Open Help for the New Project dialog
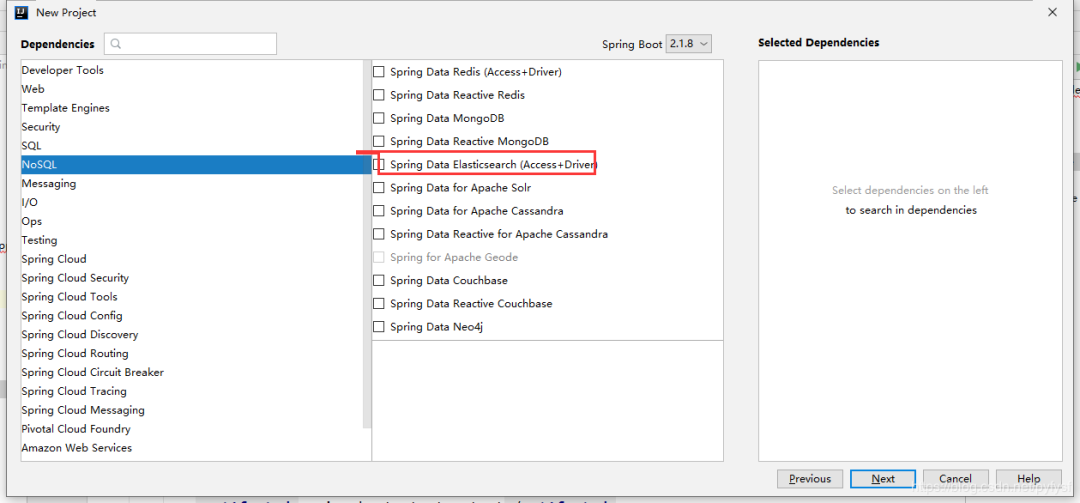Image resolution: width=1080 pixels, height=503 pixels. [x=1028, y=479]
